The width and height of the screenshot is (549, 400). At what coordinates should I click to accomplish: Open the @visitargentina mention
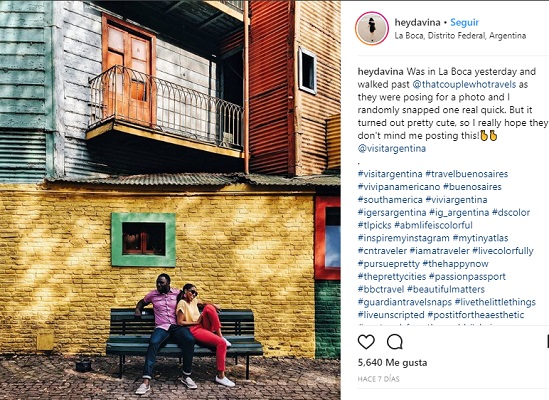tap(392, 149)
